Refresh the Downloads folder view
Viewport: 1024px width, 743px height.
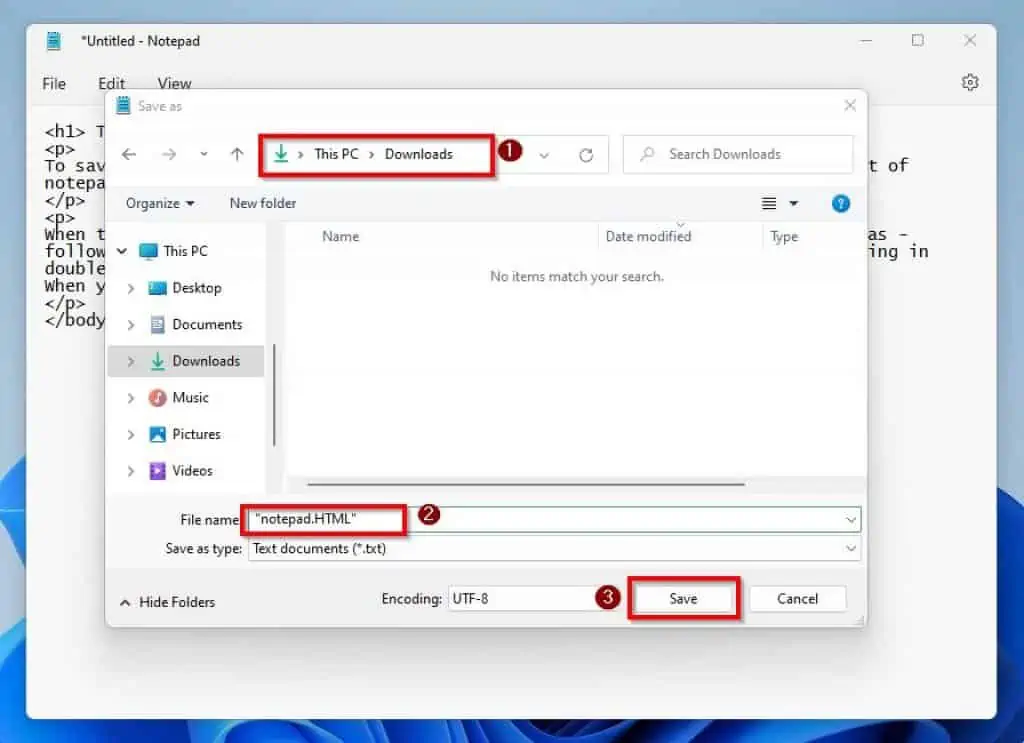click(586, 155)
